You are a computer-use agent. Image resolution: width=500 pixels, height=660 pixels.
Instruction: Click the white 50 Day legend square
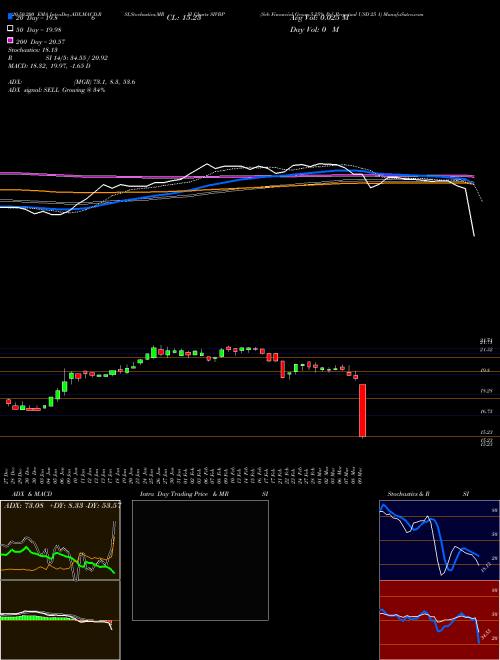[11, 29]
